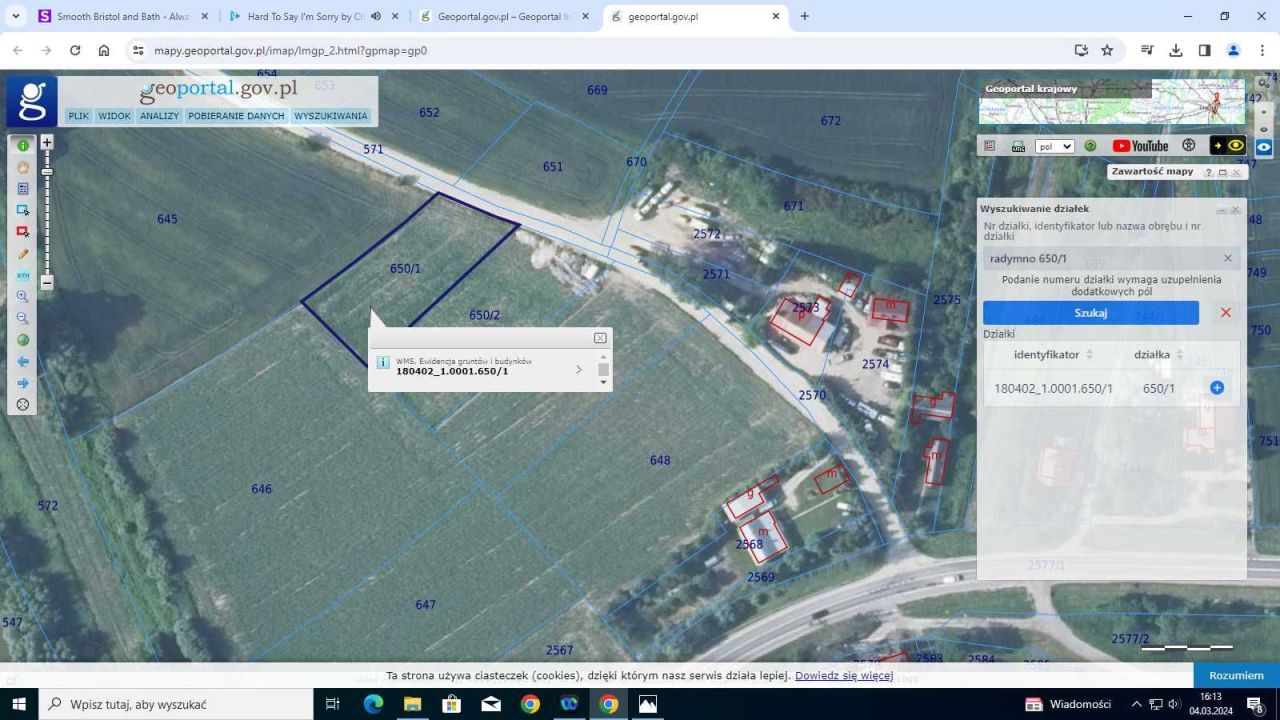Viewport: 1280px width, 720px height.
Task: Click the magnifier zoom-in tool
Action: point(22,297)
